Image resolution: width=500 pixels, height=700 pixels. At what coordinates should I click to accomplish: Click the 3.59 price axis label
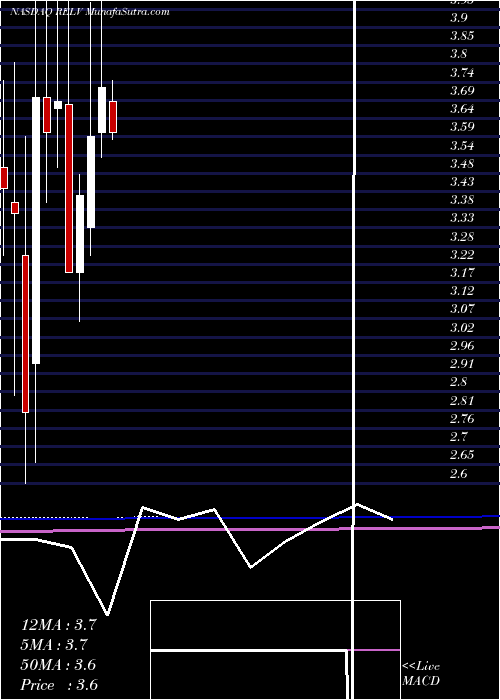tap(462, 127)
